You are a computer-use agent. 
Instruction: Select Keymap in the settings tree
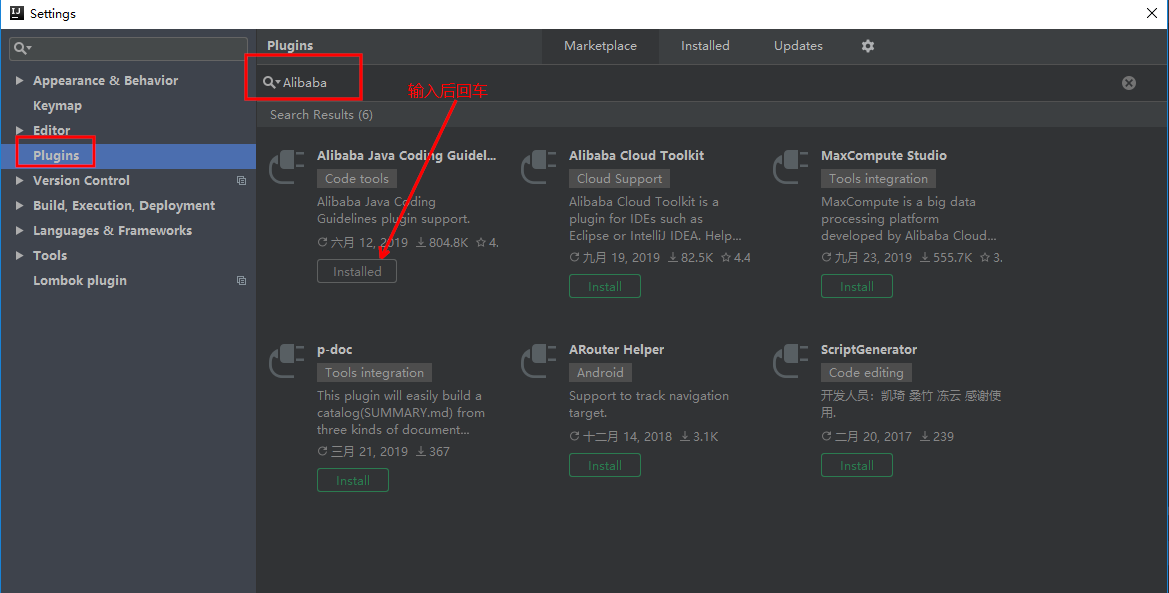tap(57, 106)
